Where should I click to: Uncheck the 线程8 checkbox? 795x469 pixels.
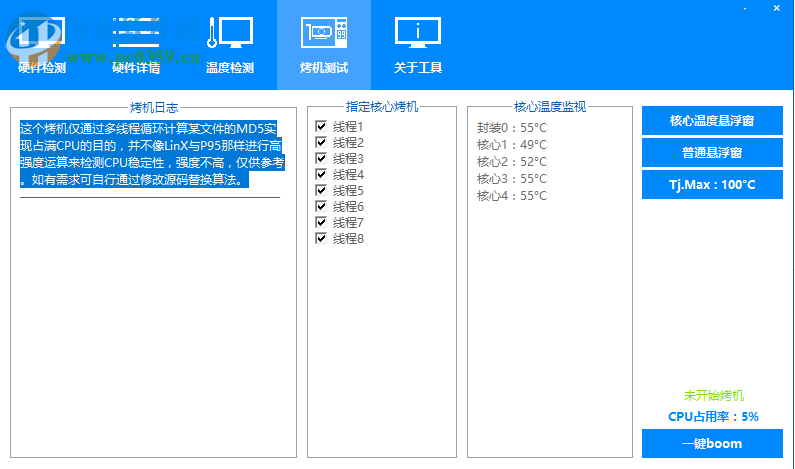[x=321, y=238]
